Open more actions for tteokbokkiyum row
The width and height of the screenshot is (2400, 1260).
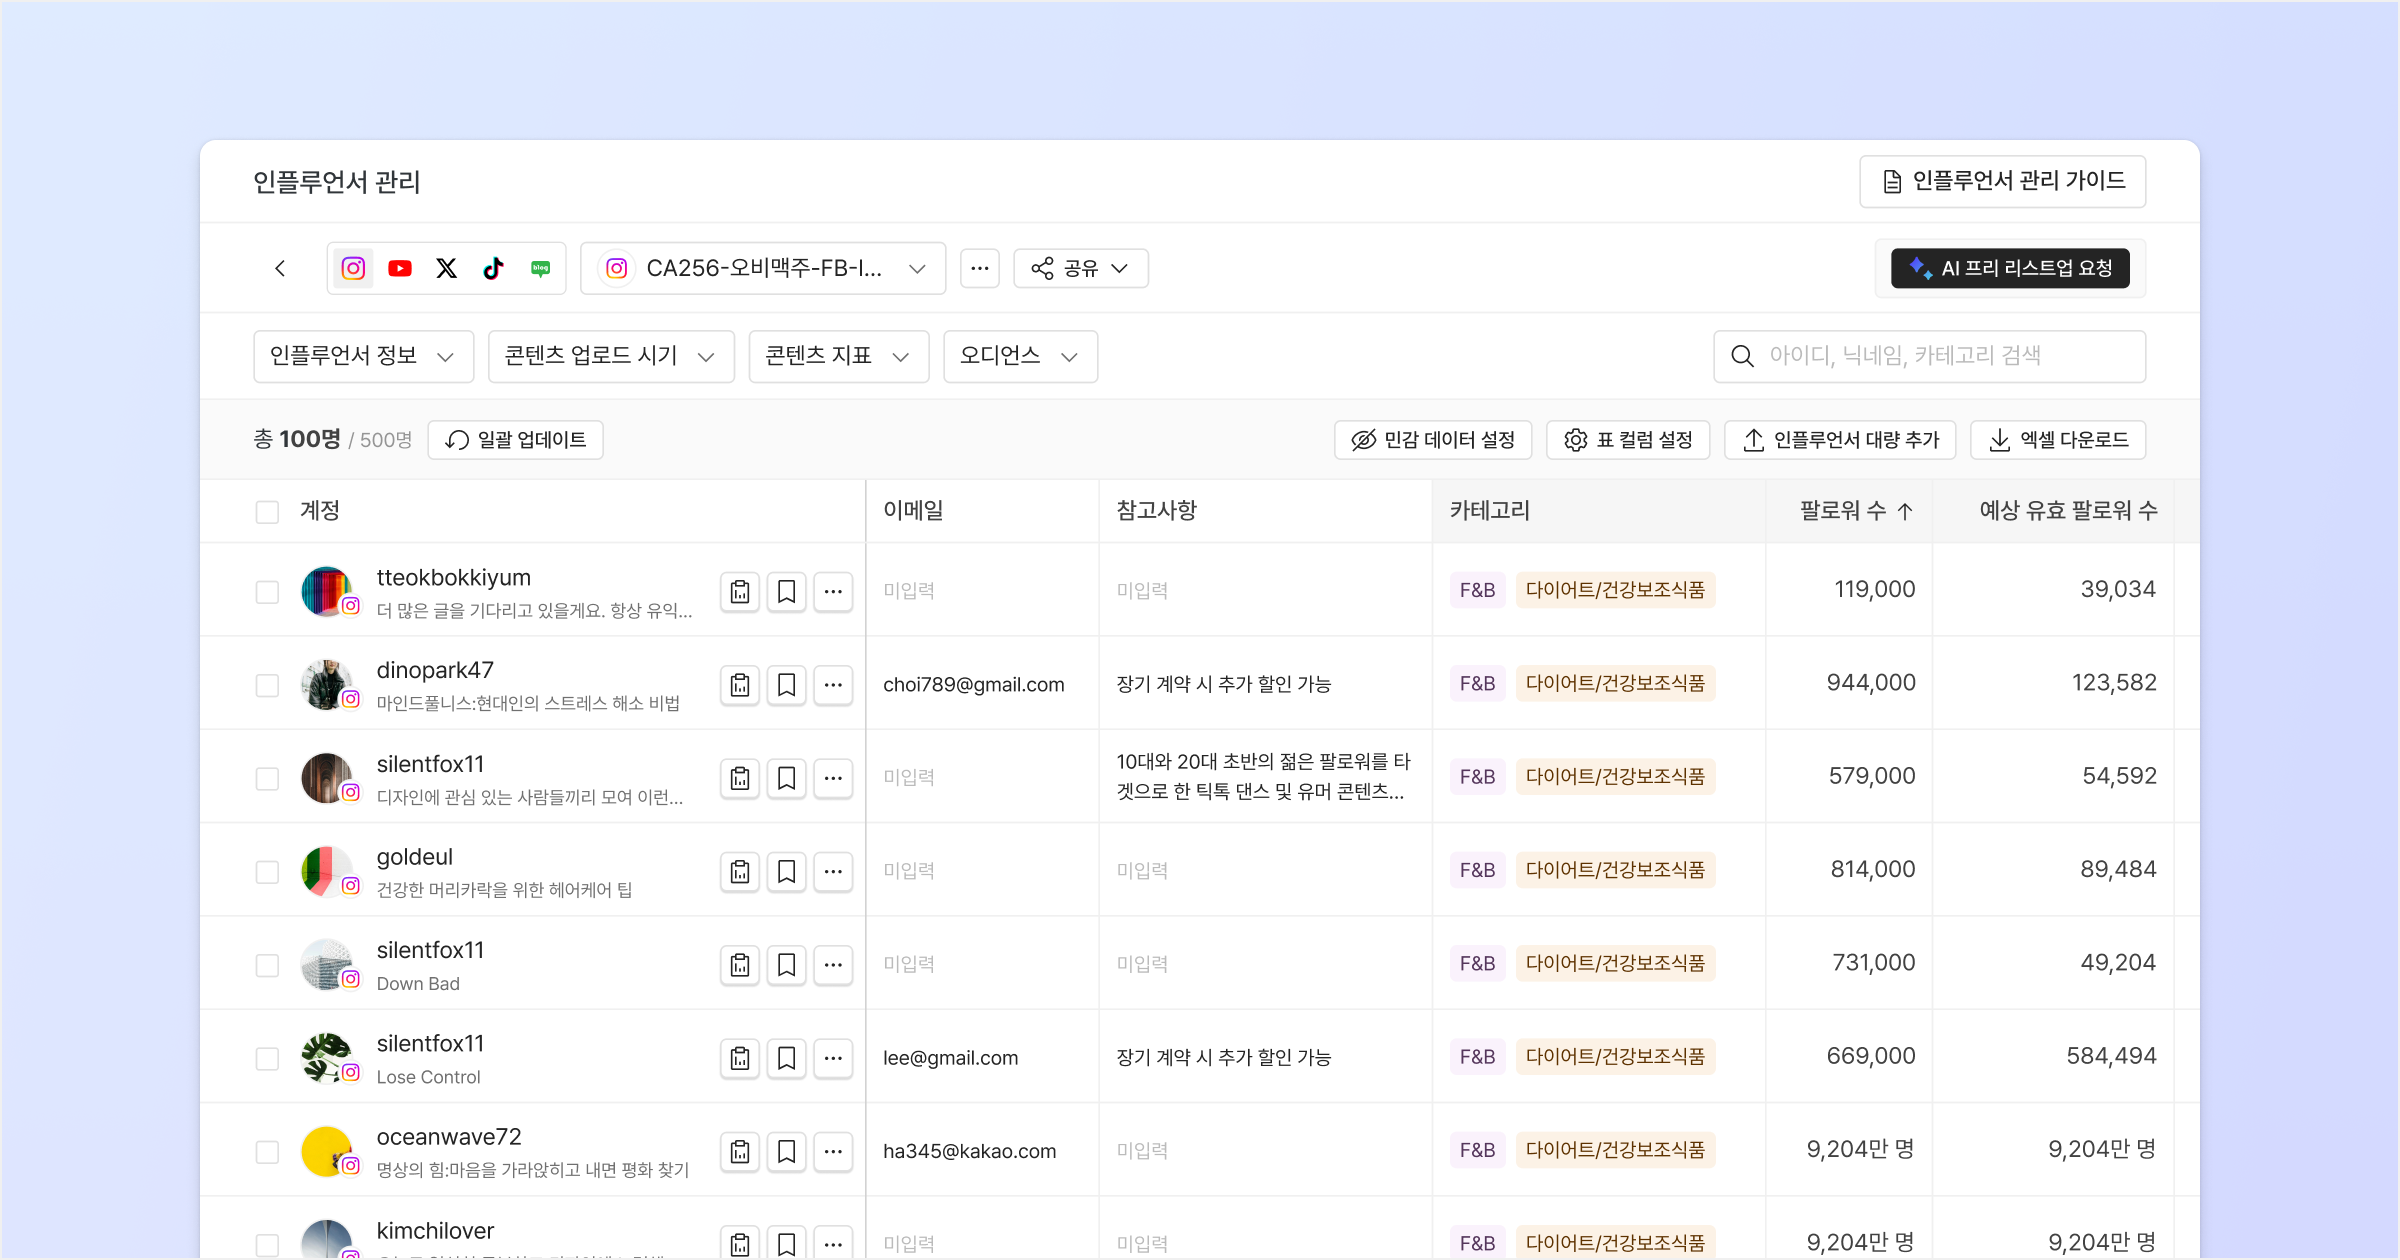(833, 592)
